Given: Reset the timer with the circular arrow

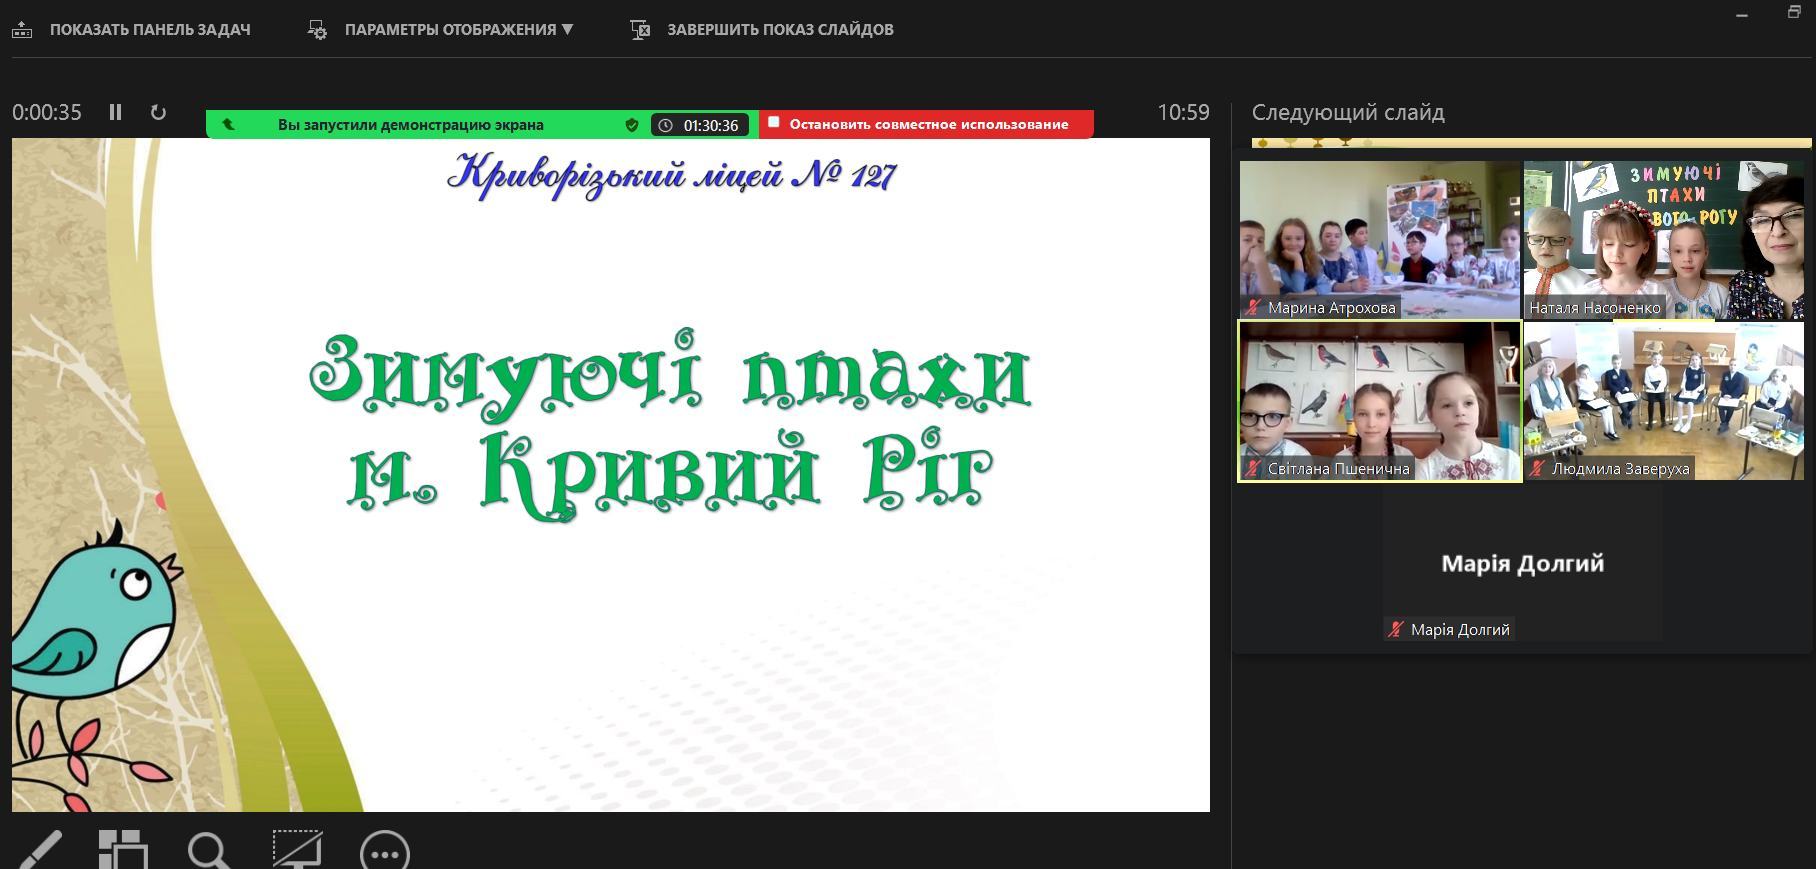Looking at the screenshot, I should point(158,112).
